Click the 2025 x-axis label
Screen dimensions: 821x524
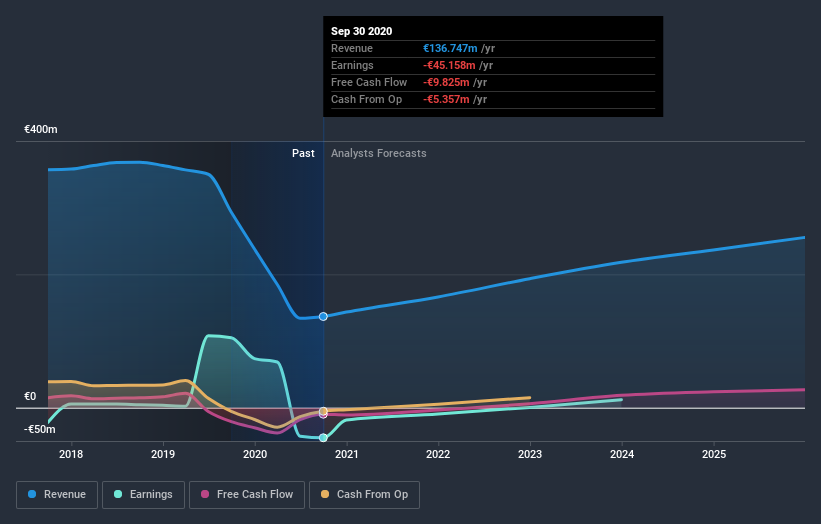[714, 454]
